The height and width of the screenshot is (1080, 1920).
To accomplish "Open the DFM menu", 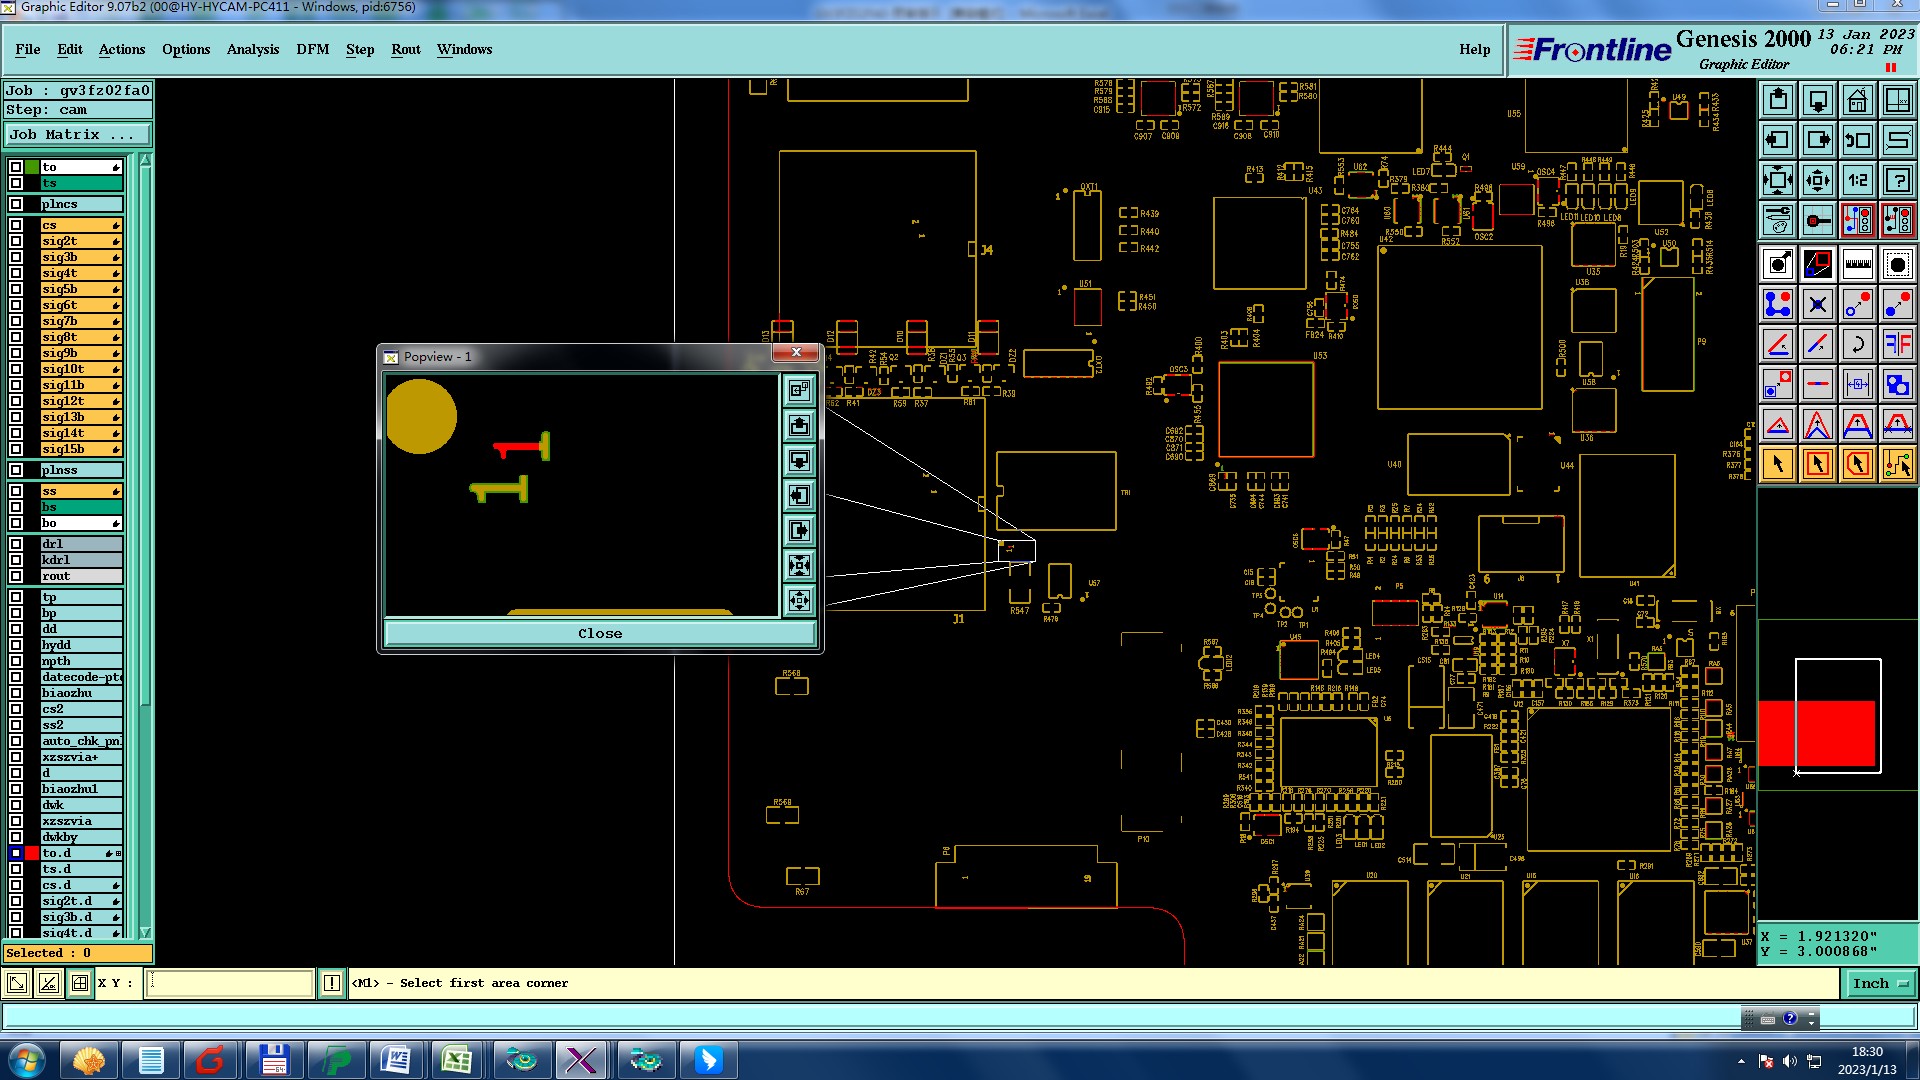I will [312, 49].
